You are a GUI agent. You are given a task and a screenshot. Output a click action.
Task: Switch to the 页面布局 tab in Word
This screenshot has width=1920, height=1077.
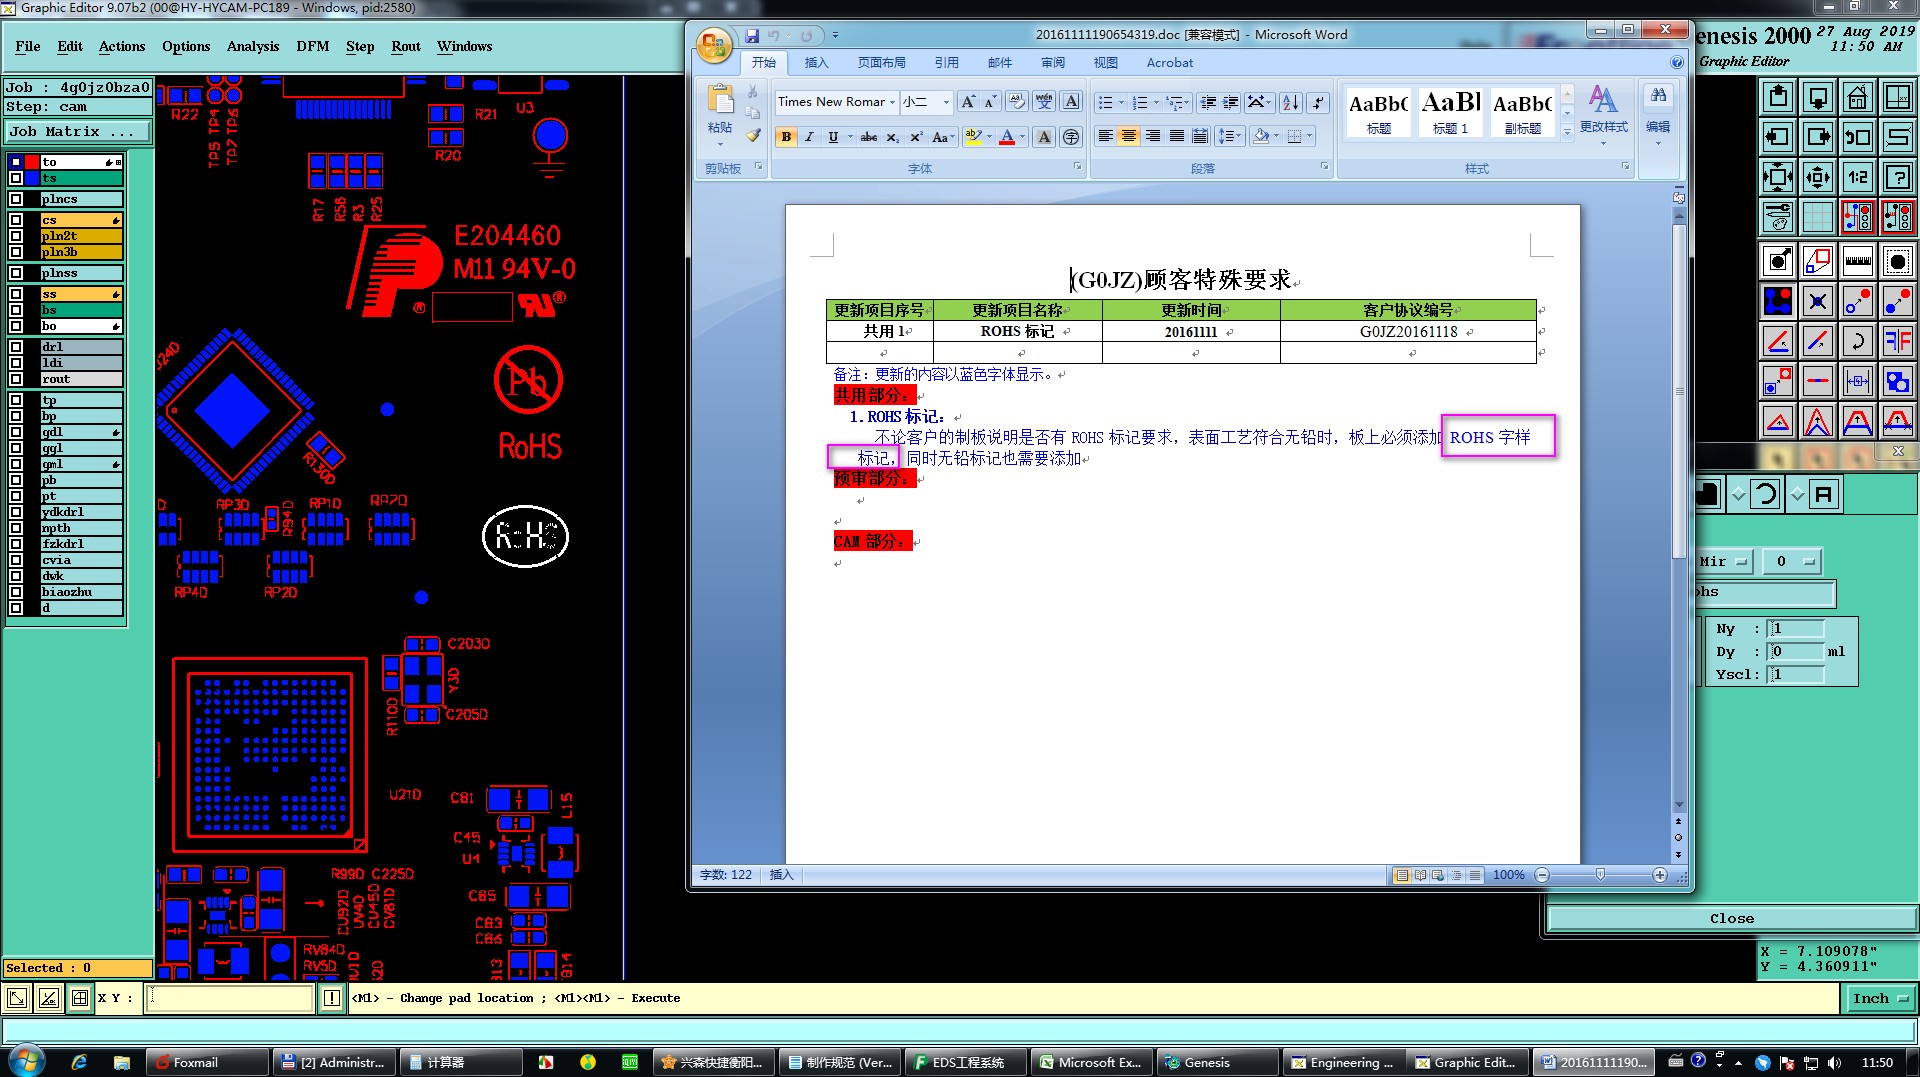[881, 62]
